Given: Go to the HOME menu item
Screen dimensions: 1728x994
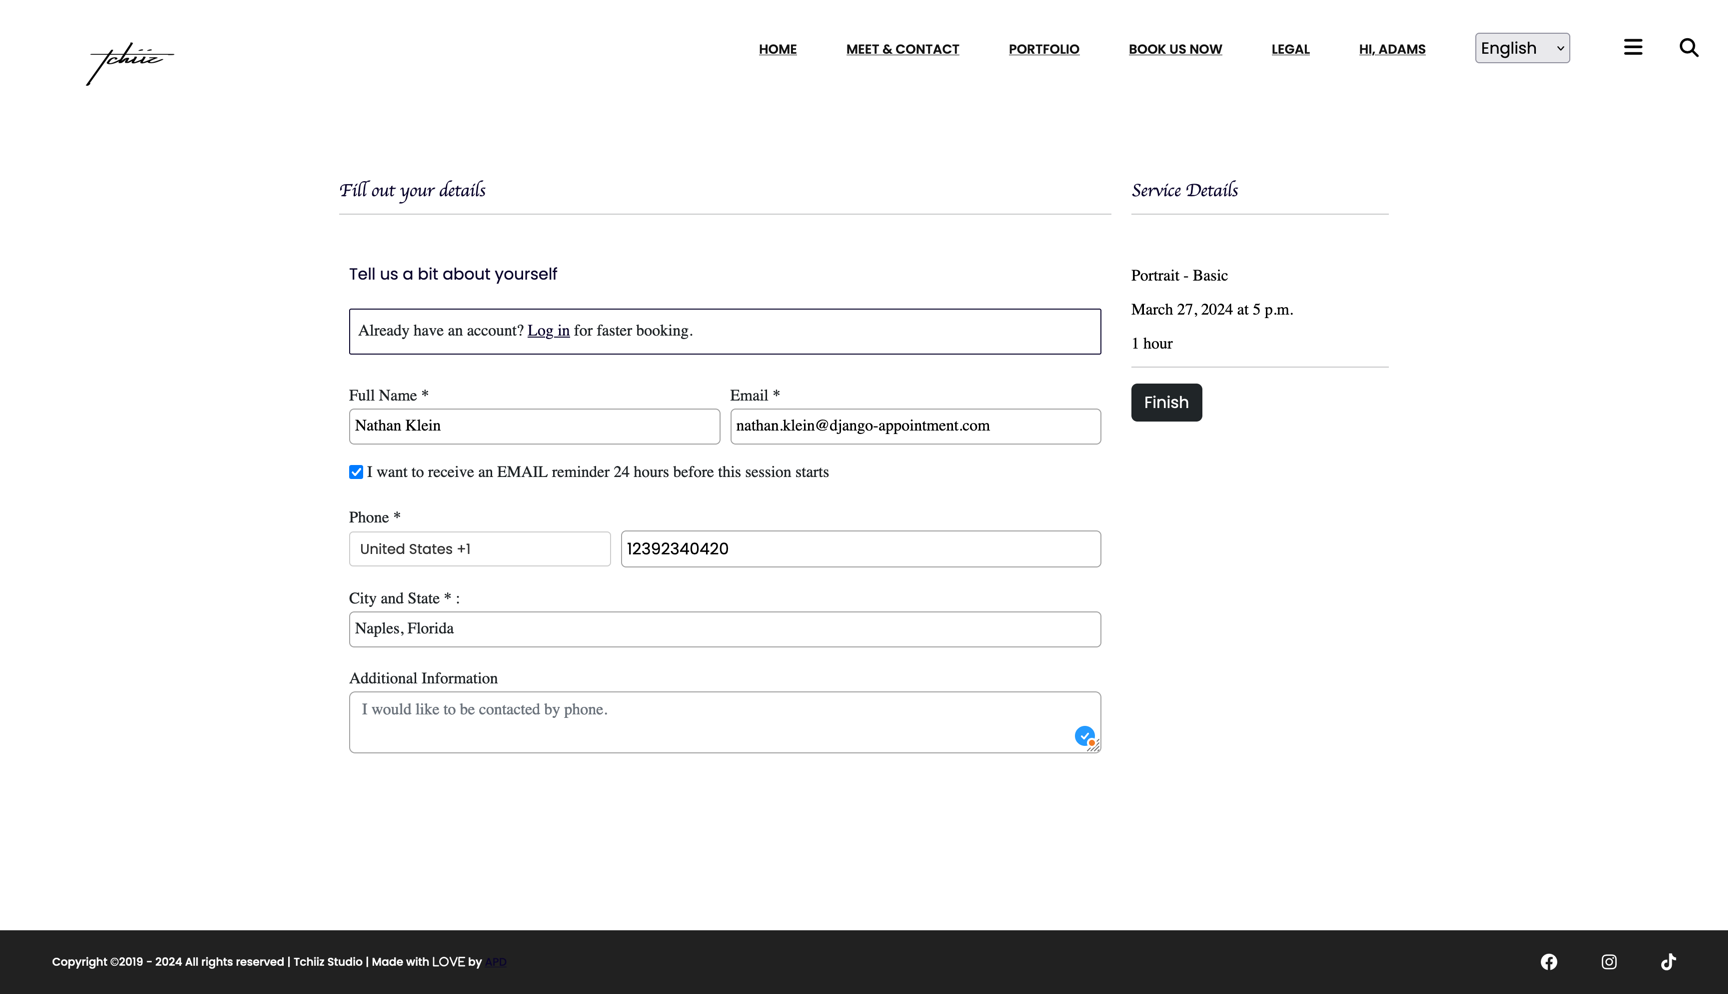Looking at the screenshot, I should [778, 49].
